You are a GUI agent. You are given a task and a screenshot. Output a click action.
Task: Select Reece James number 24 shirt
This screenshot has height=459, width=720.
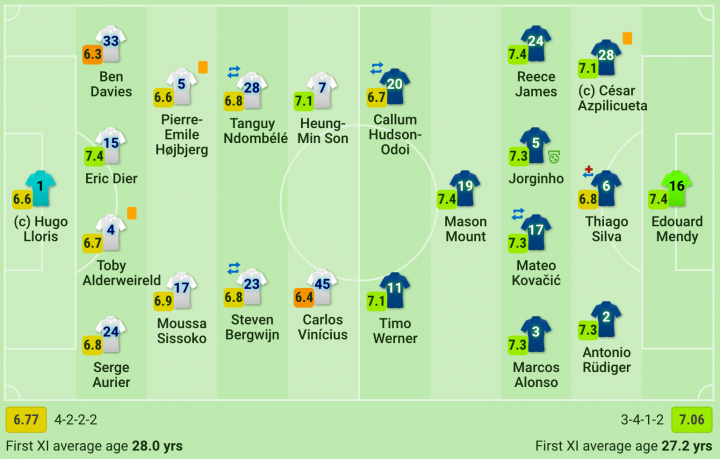pyautogui.click(x=535, y=43)
